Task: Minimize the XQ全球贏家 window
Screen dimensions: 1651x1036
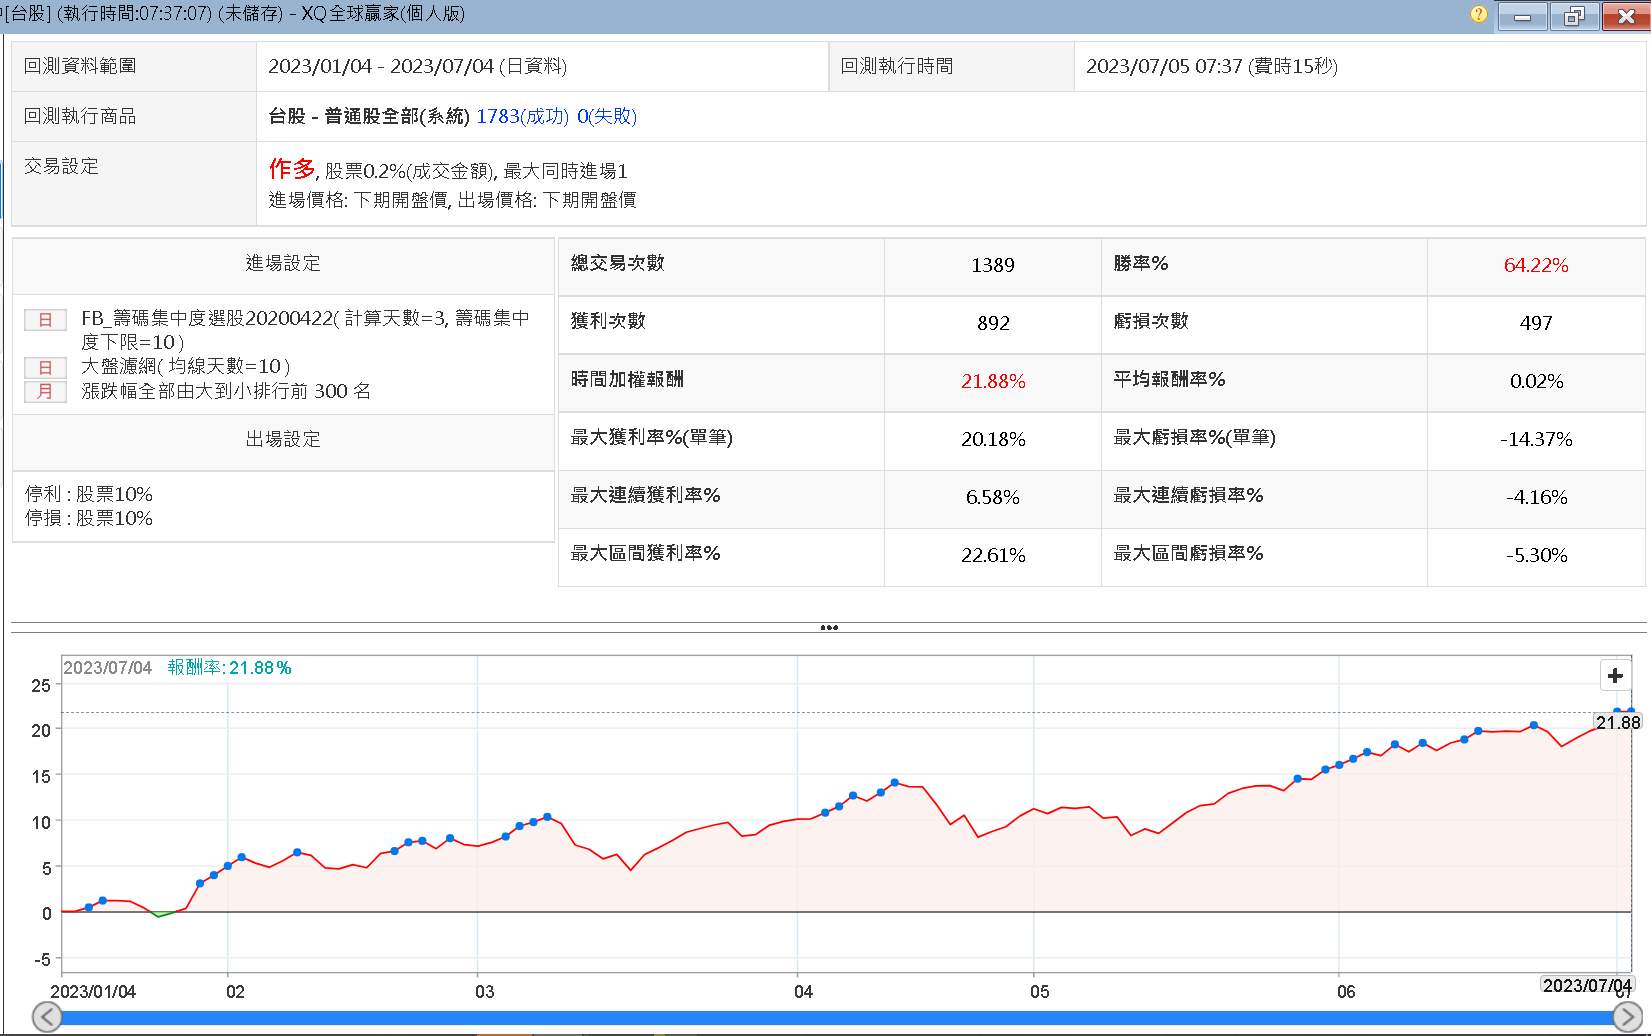Action: (x=1522, y=16)
